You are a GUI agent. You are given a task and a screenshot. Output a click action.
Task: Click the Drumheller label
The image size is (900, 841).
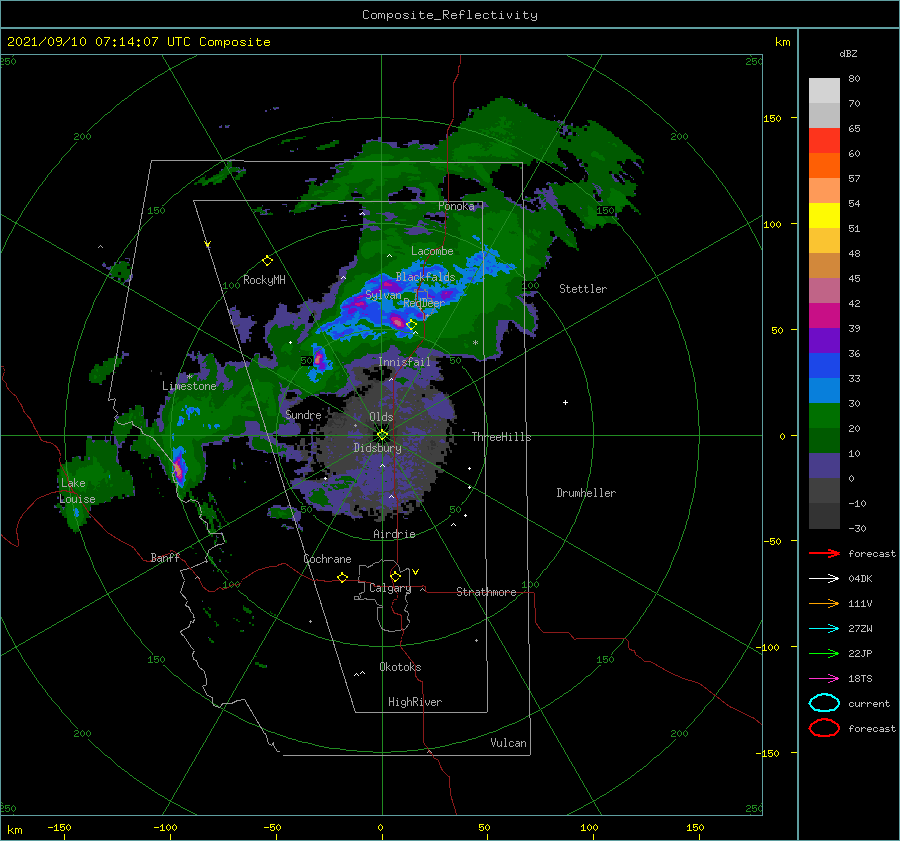coord(586,493)
